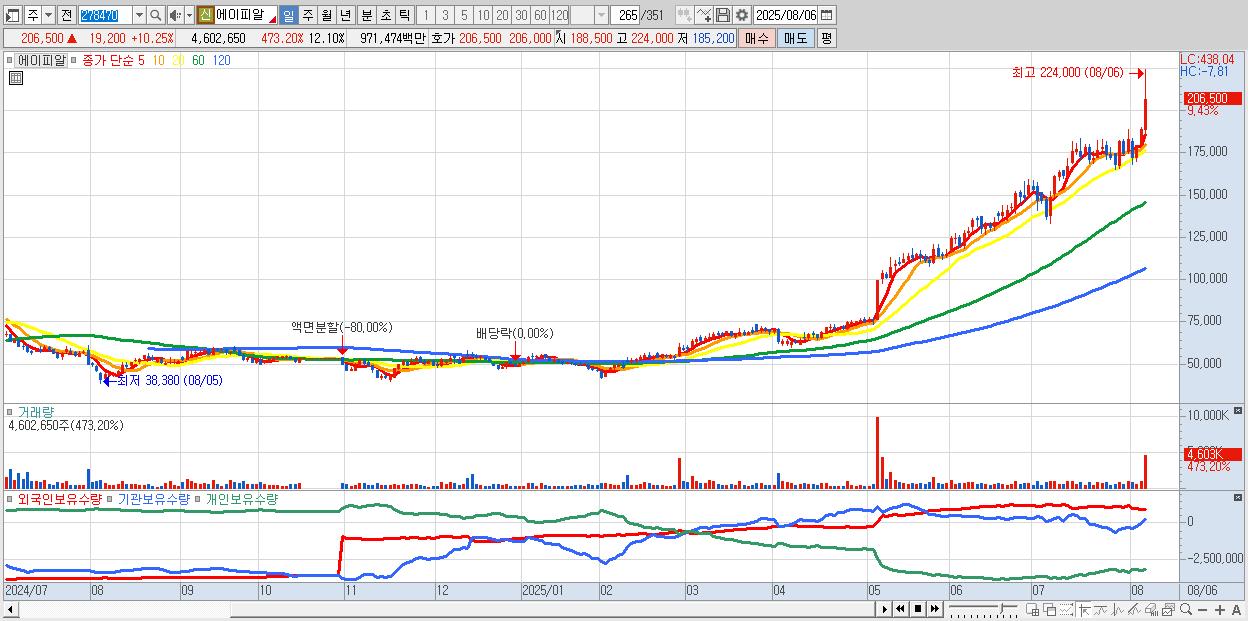1248x621 pixels.
Task: Click the crosshair cursor tool icon in bottom toolbar
Action: click(1084, 609)
